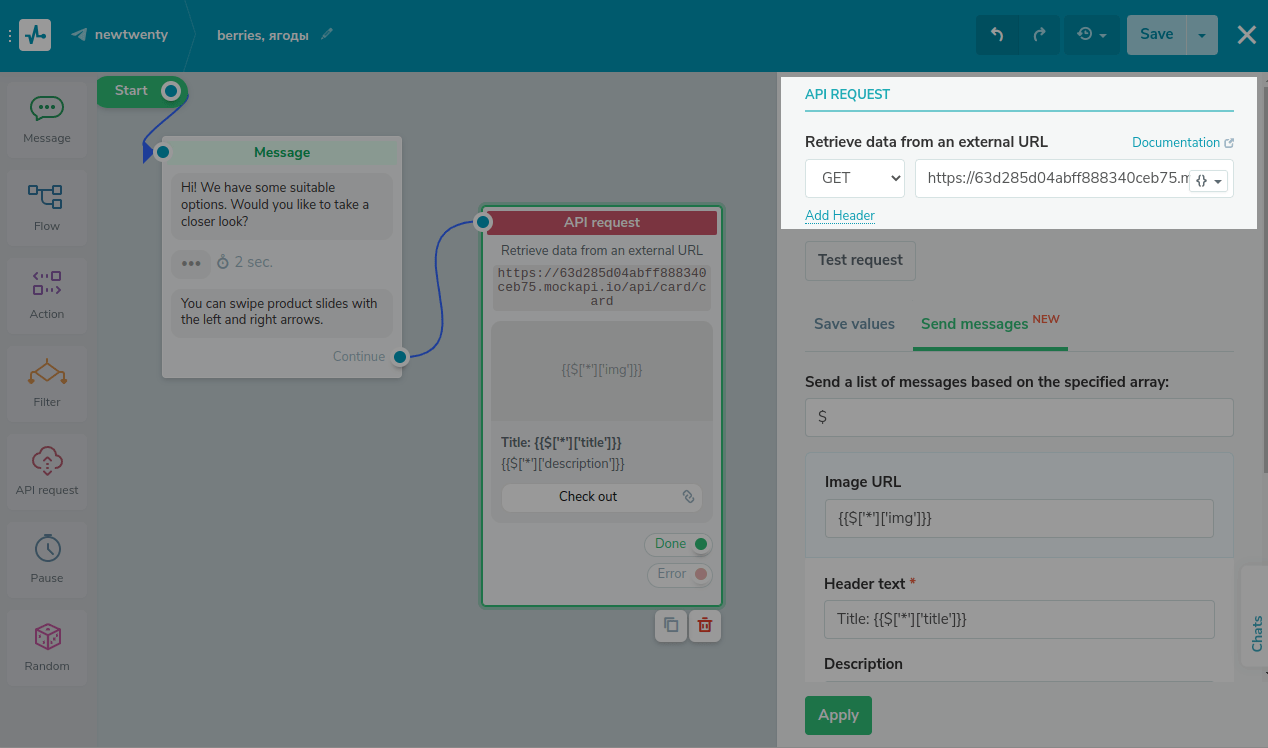
Task: Open the GET method dropdown
Action: pos(855,178)
